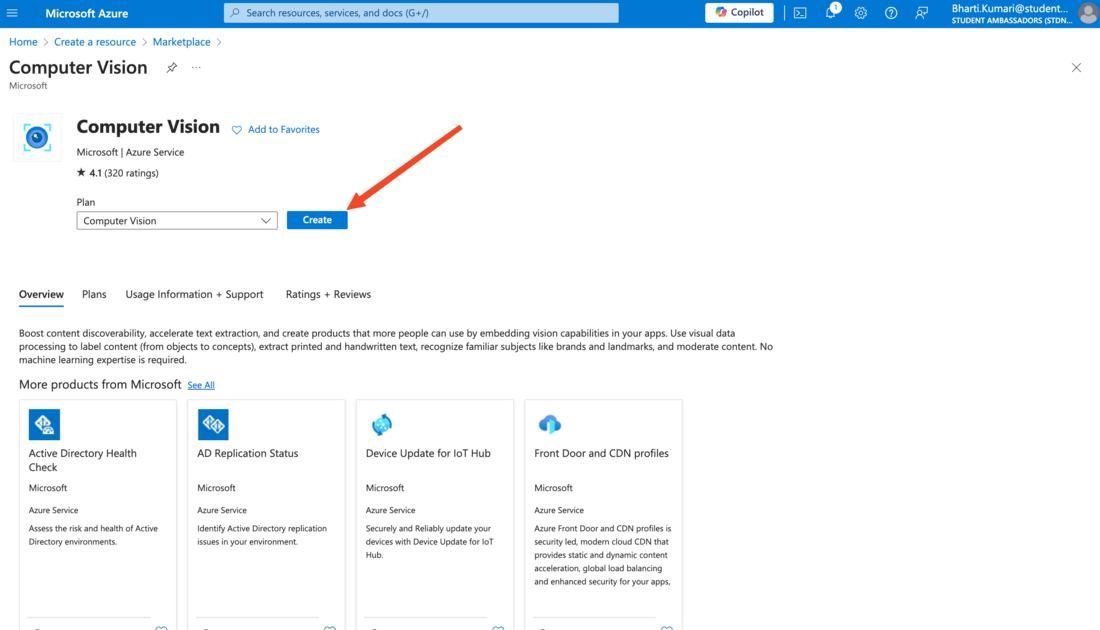The image size is (1100, 630).
Task: Click Device Update for IoT Hub icon
Action: [382, 424]
